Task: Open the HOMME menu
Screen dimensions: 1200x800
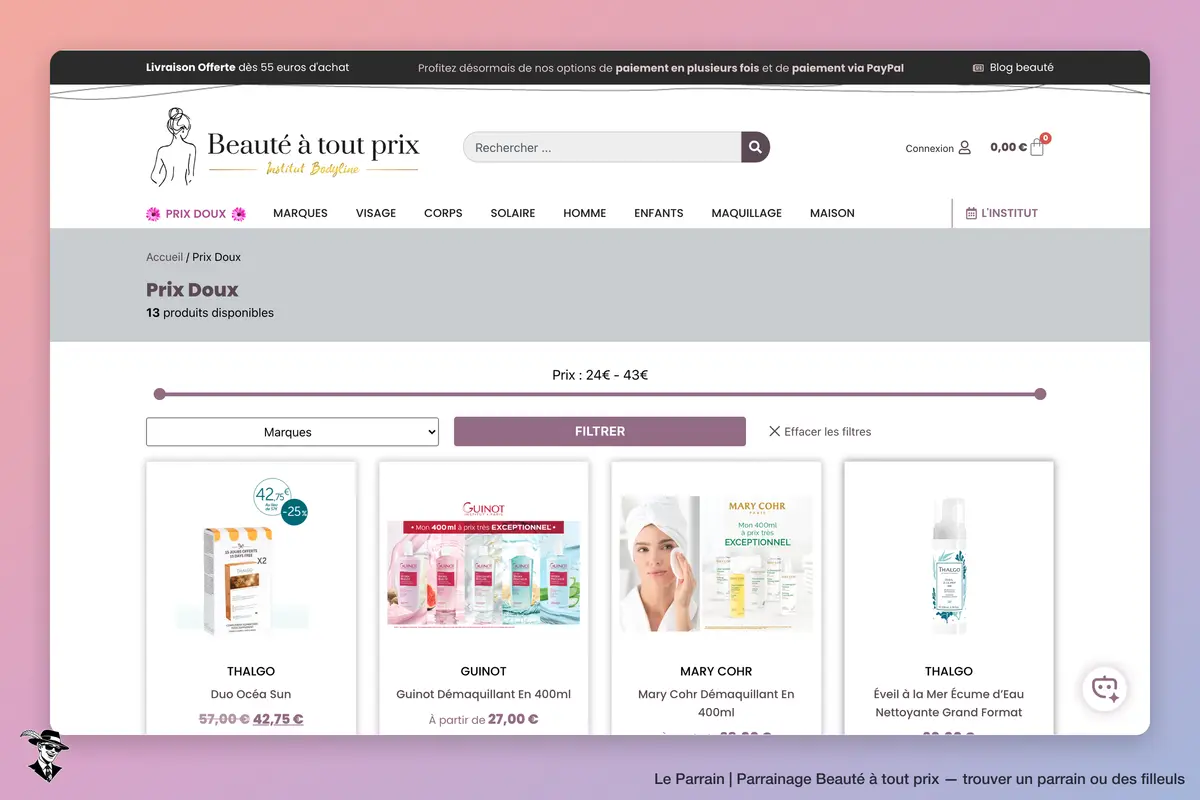Action: click(x=585, y=213)
